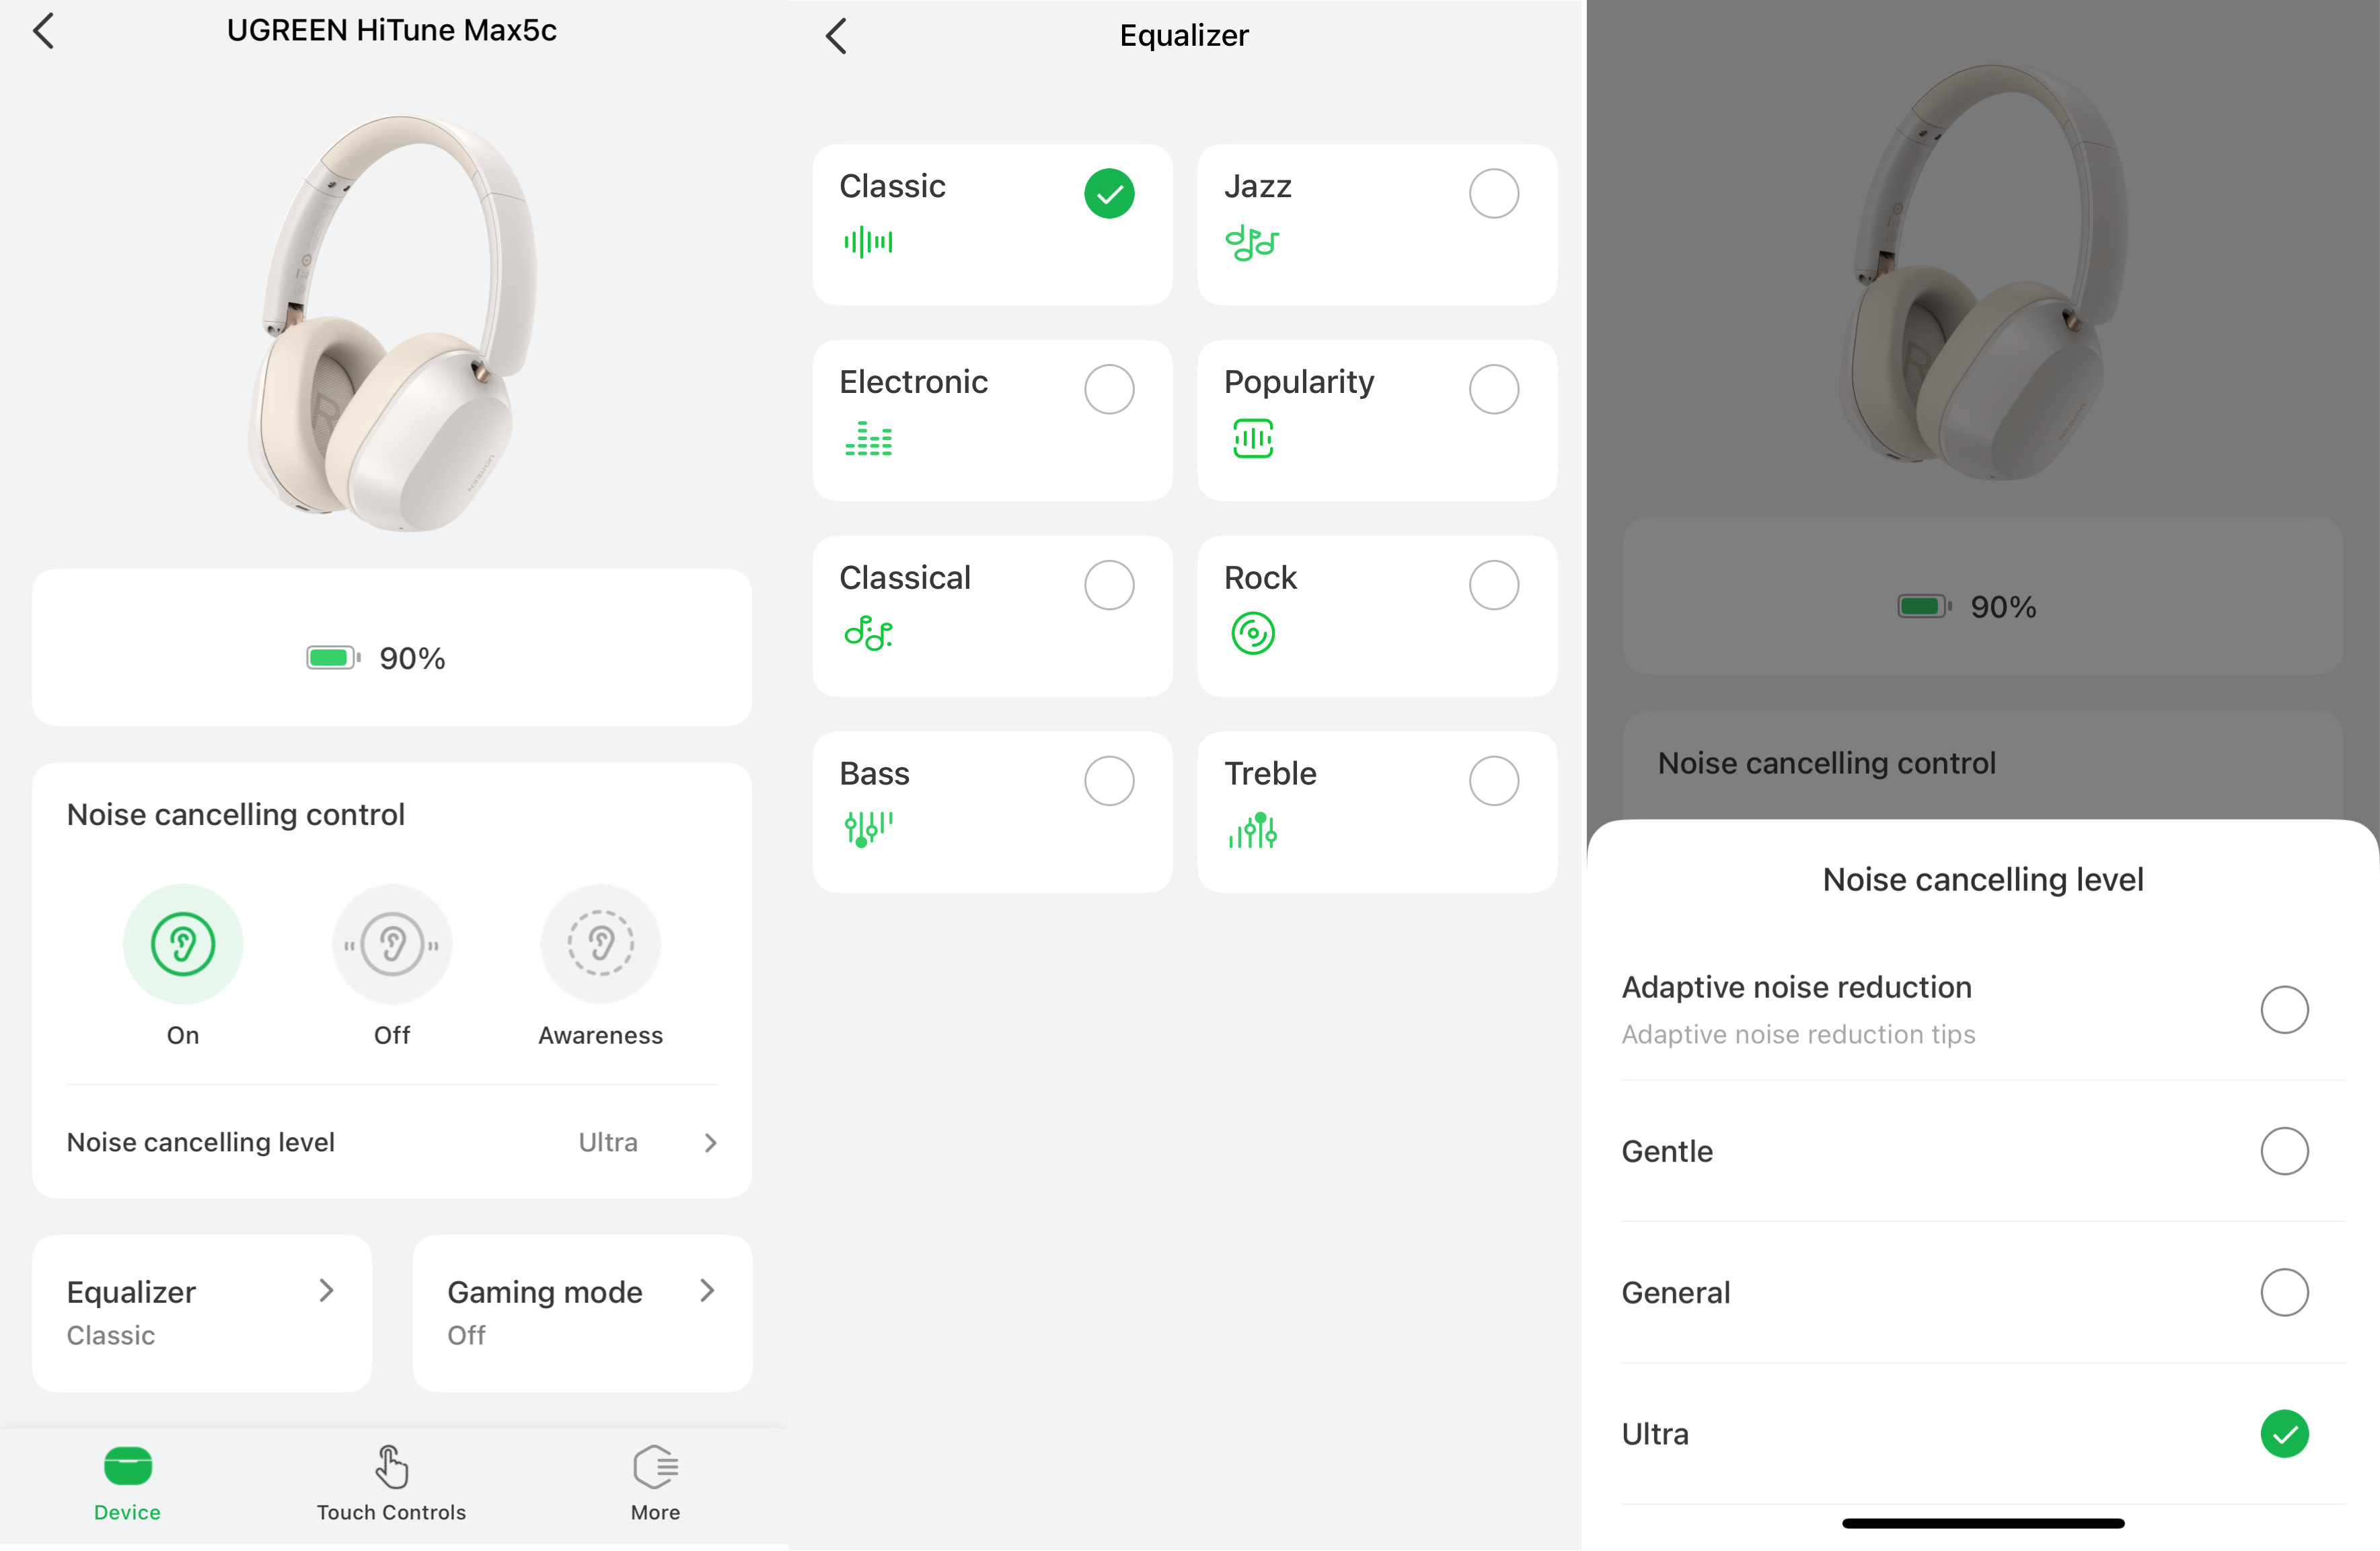Image resolution: width=2380 pixels, height=1551 pixels.
Task: Open Gaming mode settings chevron
Action: point(707,1291)
